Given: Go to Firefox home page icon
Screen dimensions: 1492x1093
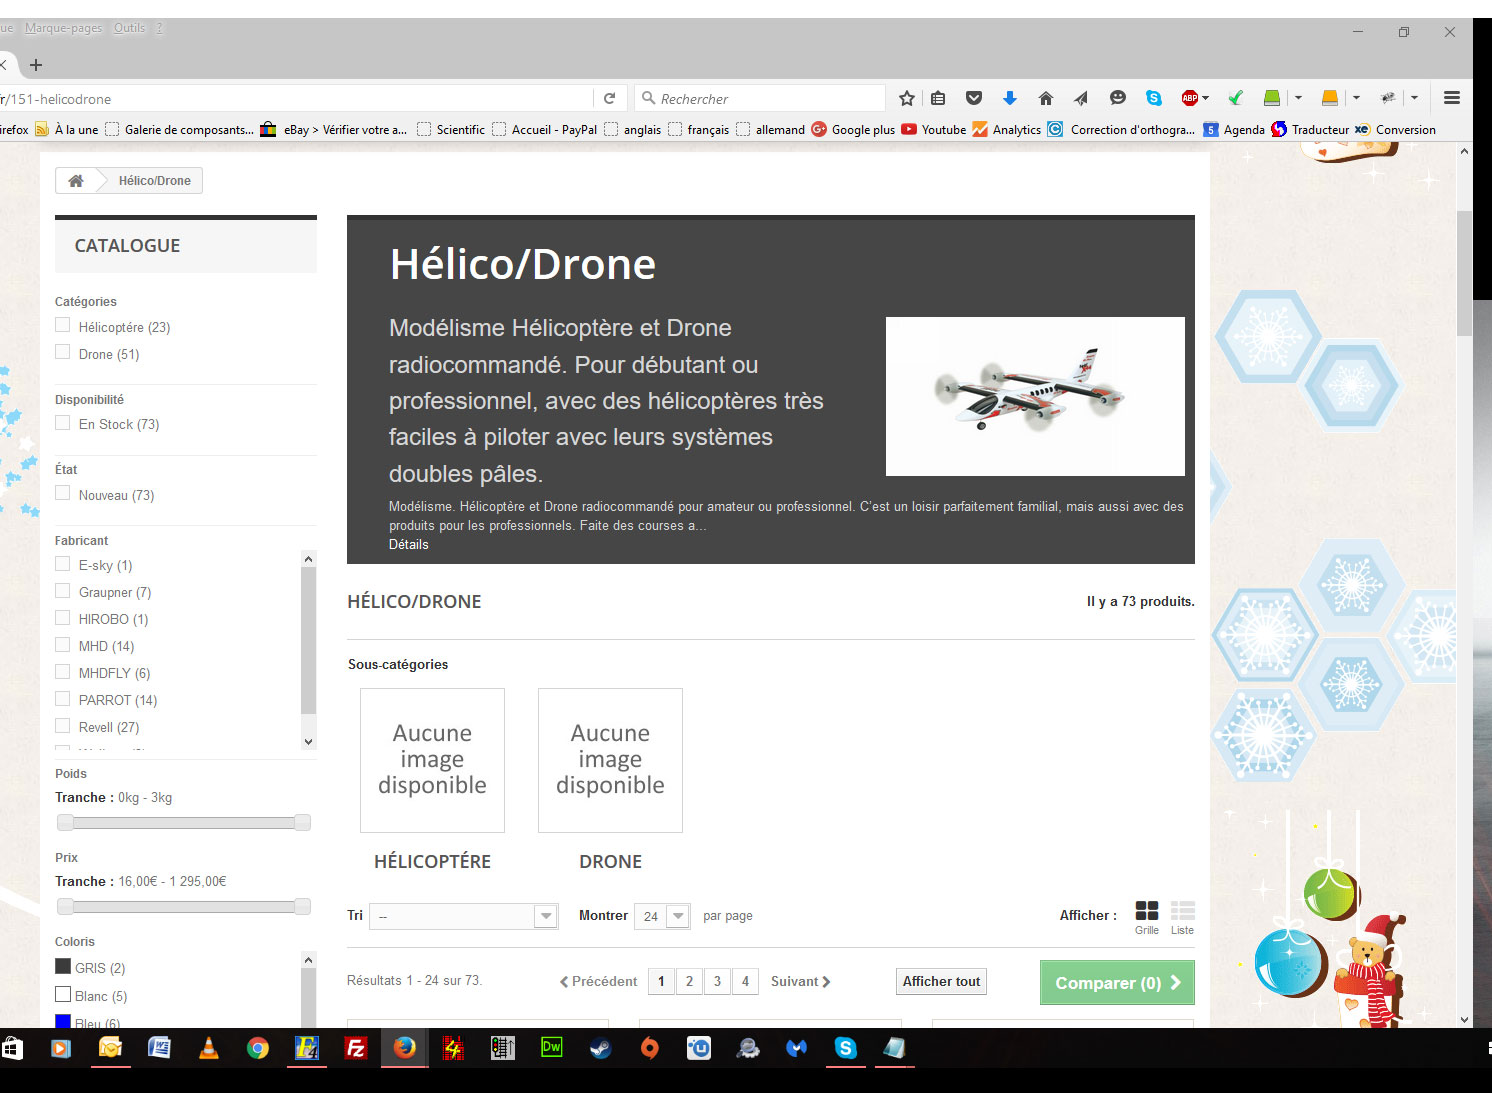Looking at the screenshot, I should (x=1046, y=98).
